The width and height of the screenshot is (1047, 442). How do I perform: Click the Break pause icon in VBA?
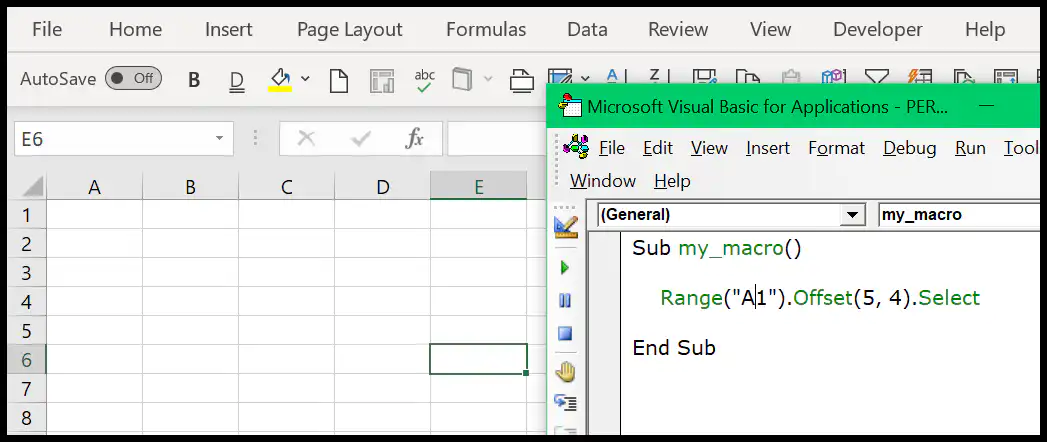click(566, 301)
